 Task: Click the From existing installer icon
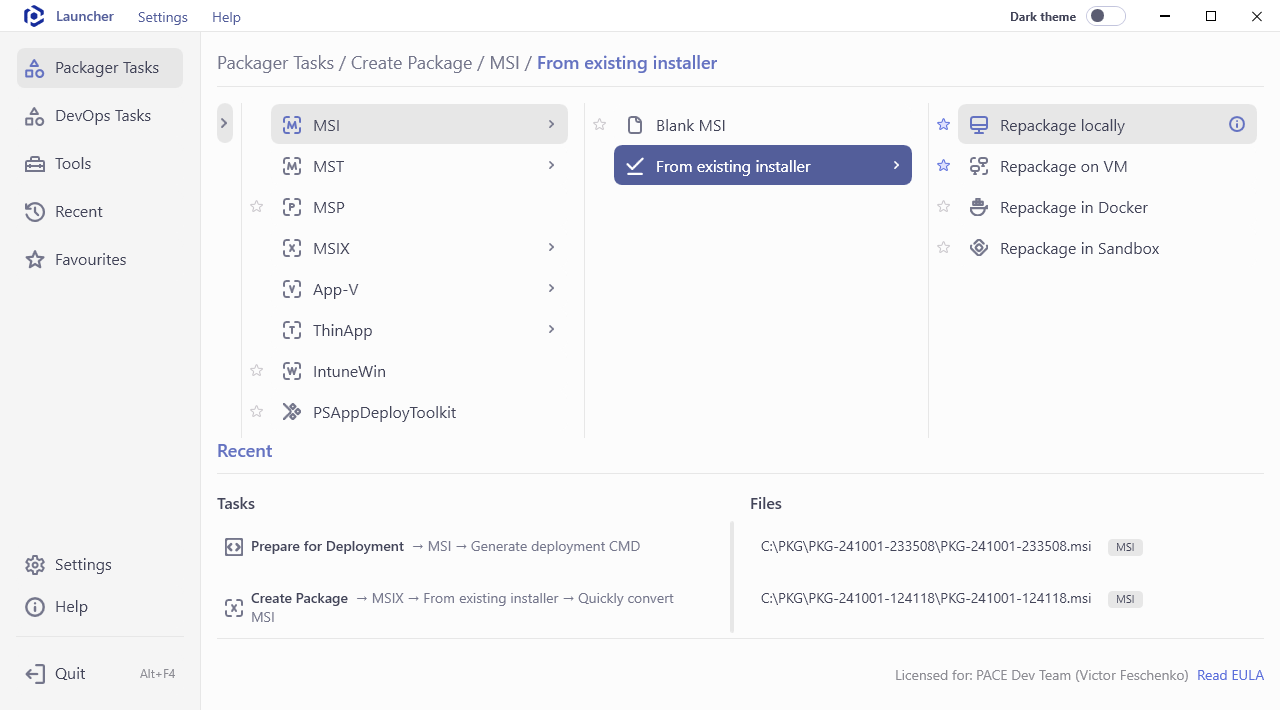click(x=634, y=166)
